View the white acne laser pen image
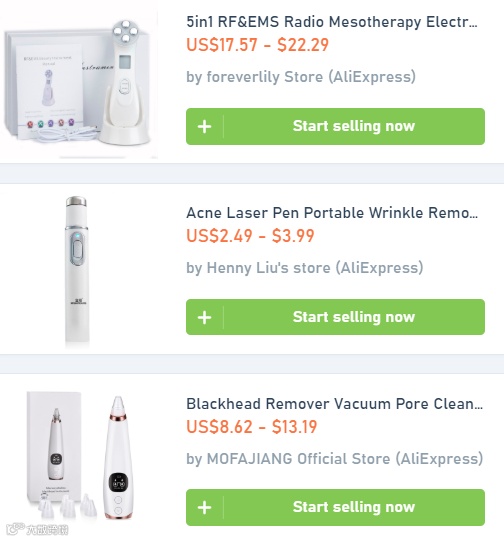504x541 pixels. [x=76, y=269]
